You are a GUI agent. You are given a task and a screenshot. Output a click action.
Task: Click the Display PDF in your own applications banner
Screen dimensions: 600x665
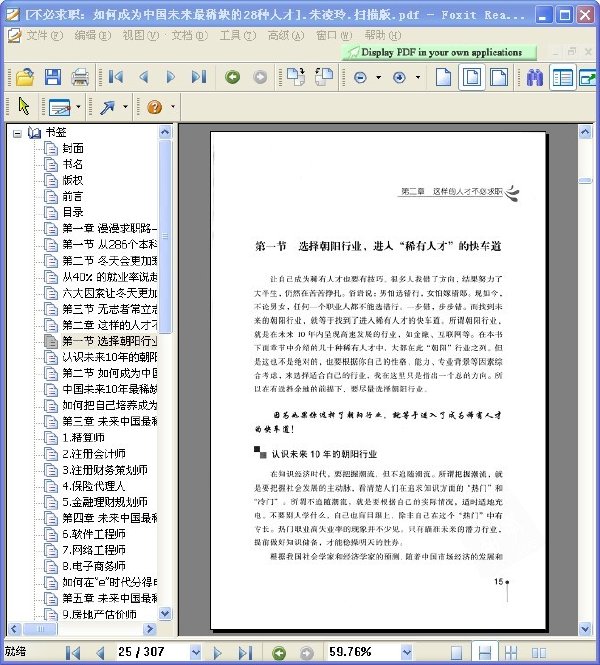click(439, 53)
